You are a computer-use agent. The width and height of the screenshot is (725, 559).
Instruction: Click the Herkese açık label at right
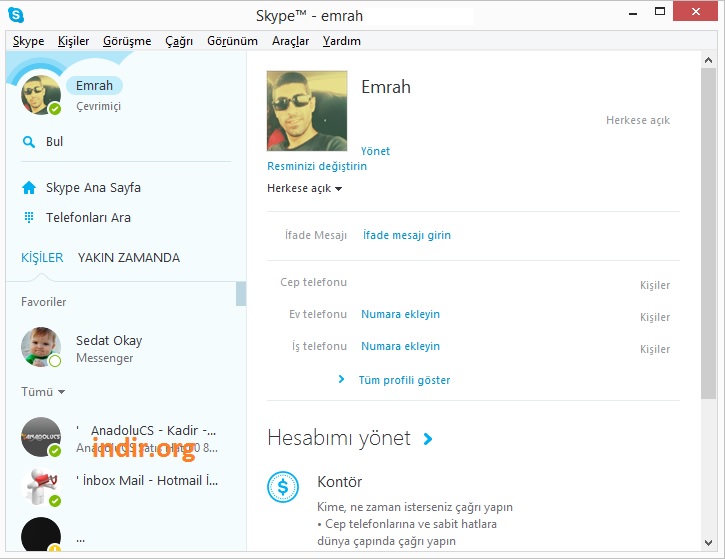click(638, 120)
